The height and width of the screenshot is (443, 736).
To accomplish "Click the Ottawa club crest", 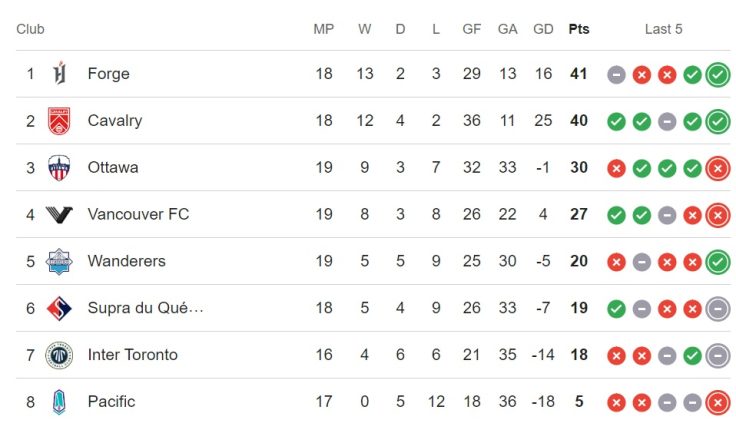I will pyautogui.click(x=59, y=168).
